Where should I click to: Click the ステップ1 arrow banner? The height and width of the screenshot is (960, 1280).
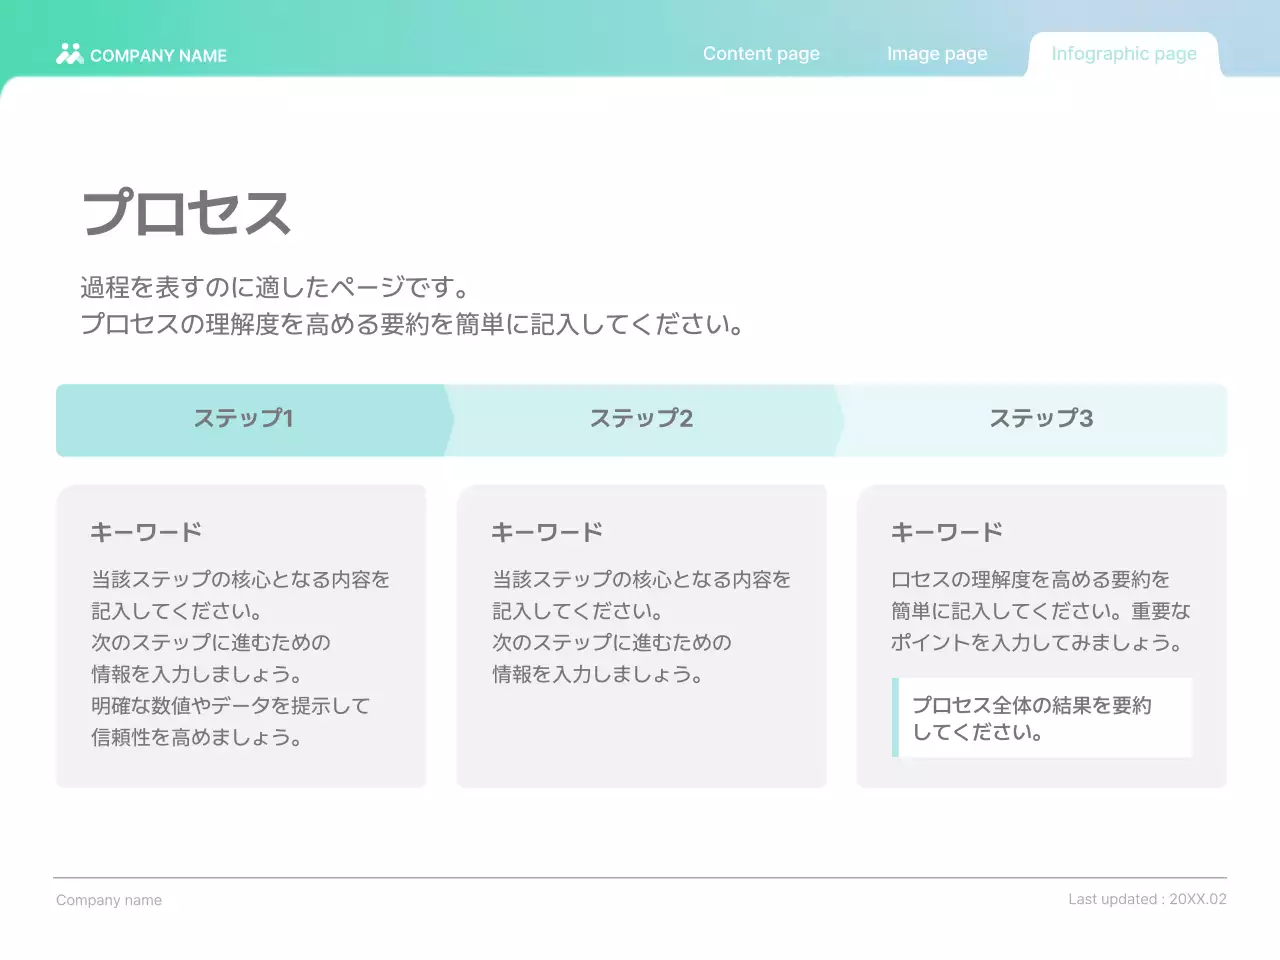tap(243, 419)
